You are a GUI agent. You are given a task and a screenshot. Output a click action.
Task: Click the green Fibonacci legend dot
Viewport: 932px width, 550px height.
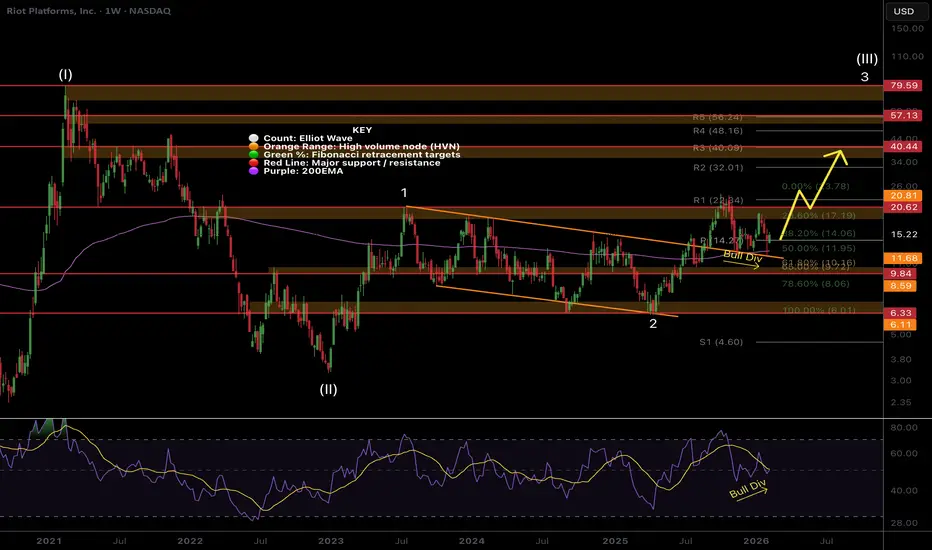pos(254,155)
